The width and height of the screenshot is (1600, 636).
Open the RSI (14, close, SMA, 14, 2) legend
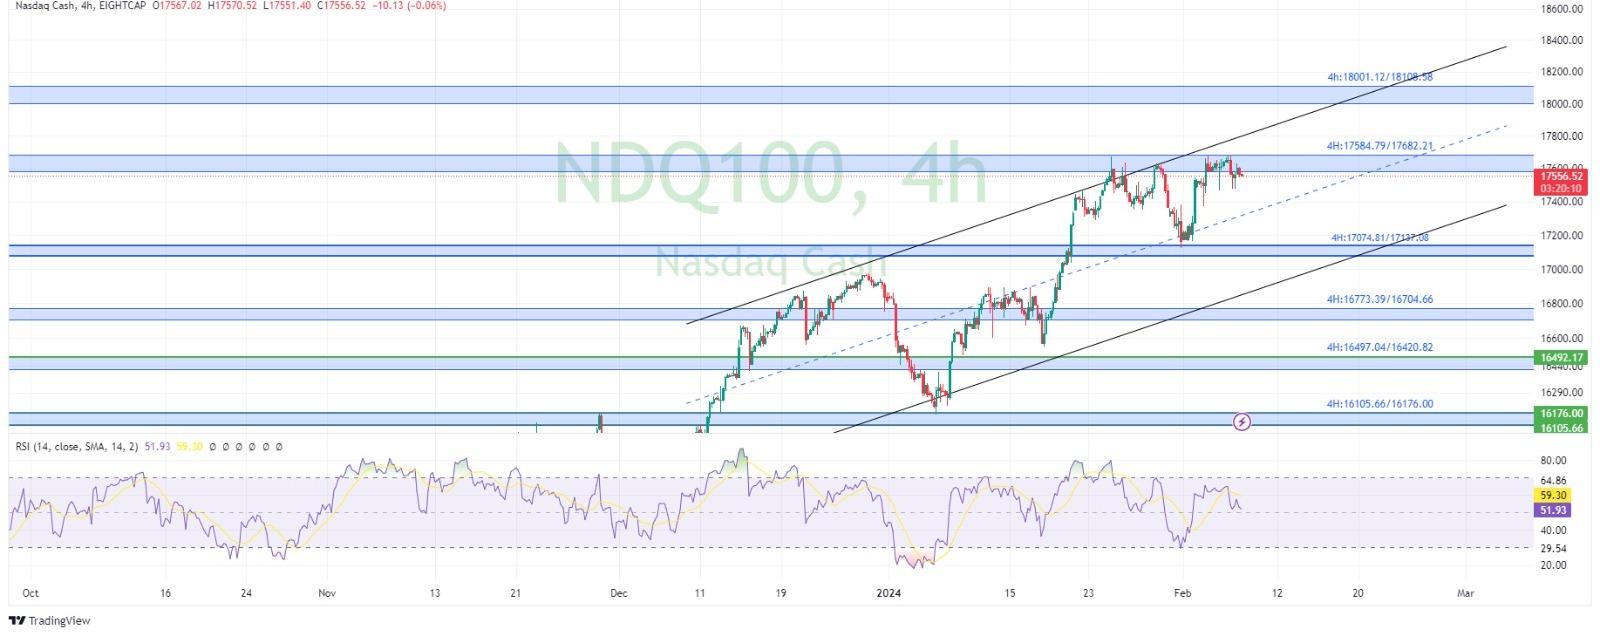click(78, 447)
